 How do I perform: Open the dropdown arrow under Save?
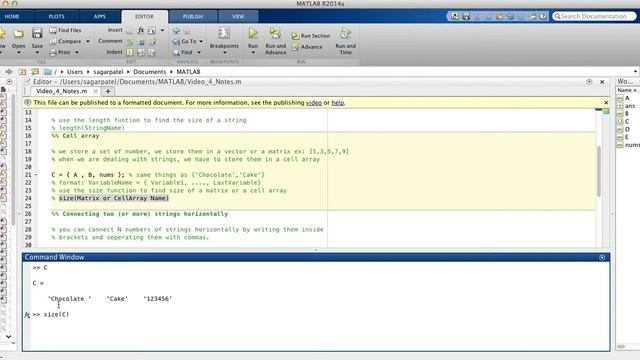click(37, 53)
